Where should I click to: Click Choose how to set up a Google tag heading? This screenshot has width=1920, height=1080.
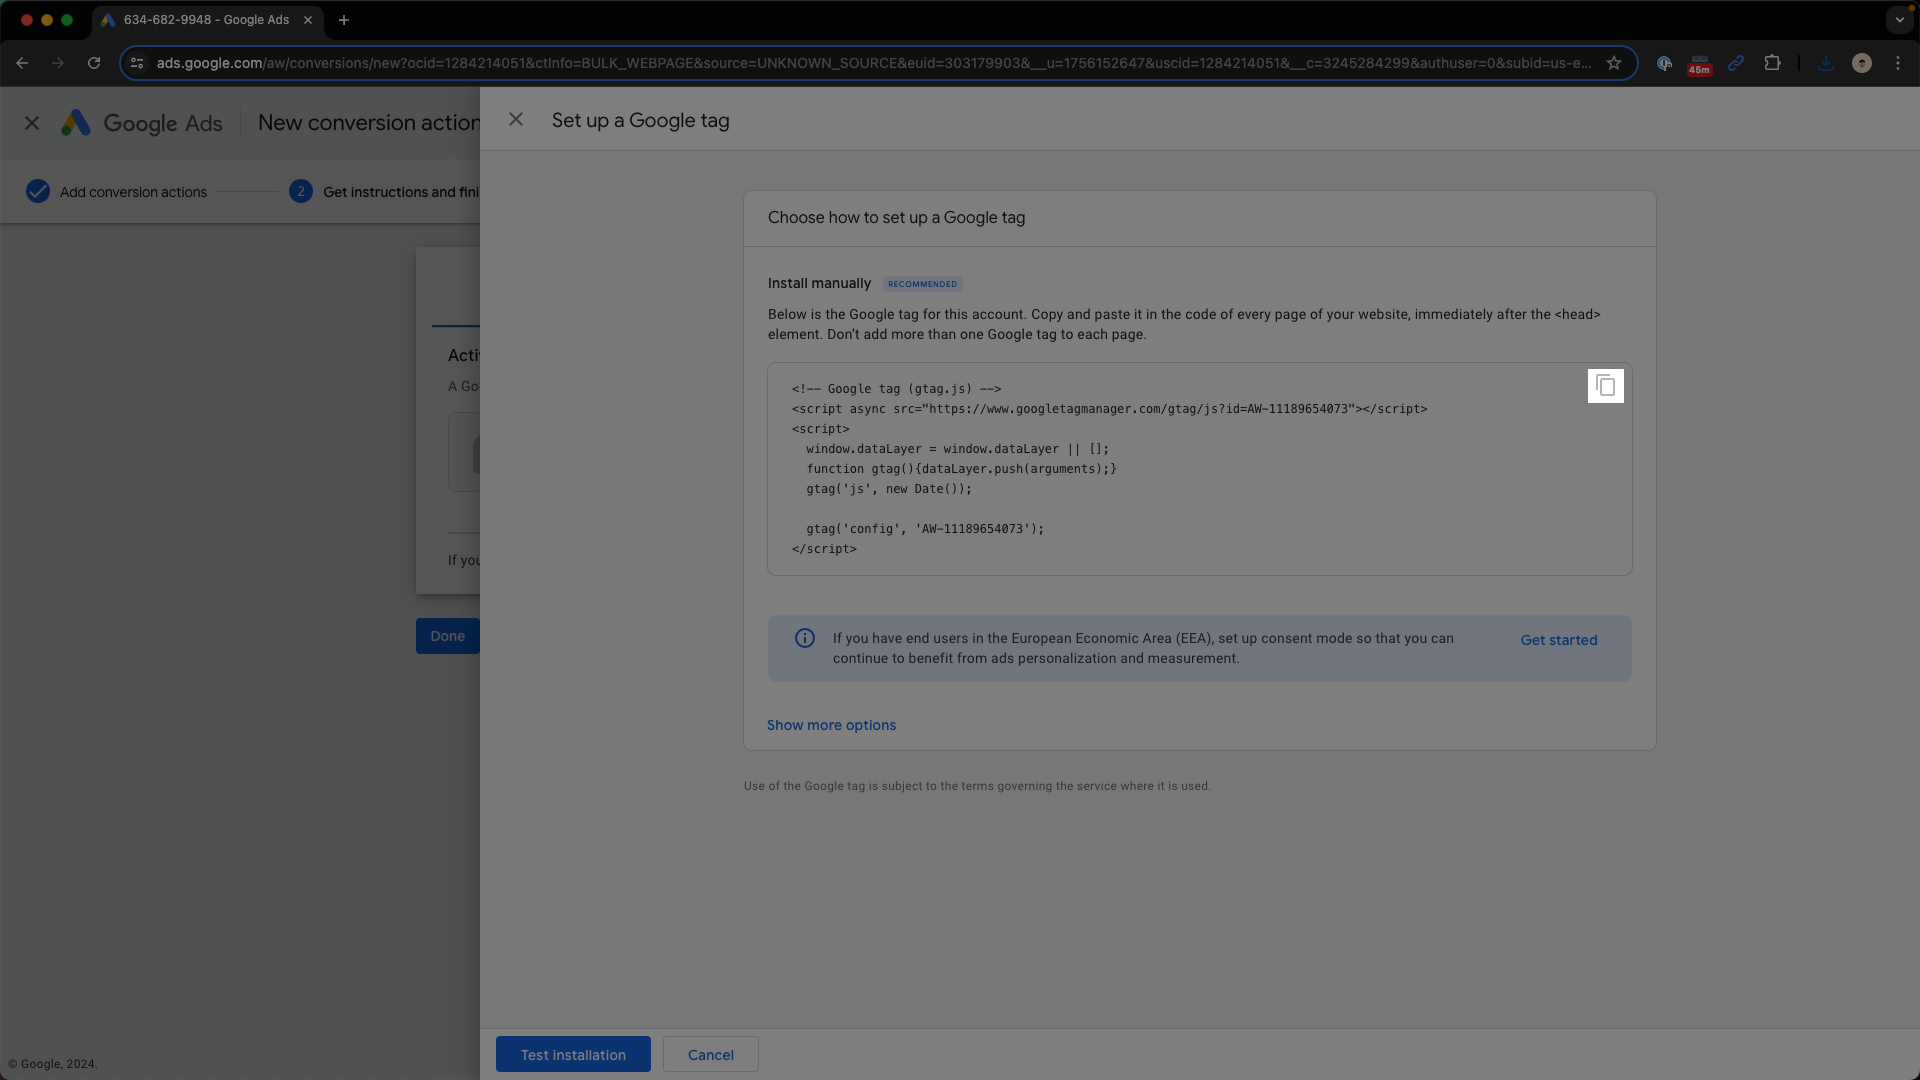tap(896, 218)
